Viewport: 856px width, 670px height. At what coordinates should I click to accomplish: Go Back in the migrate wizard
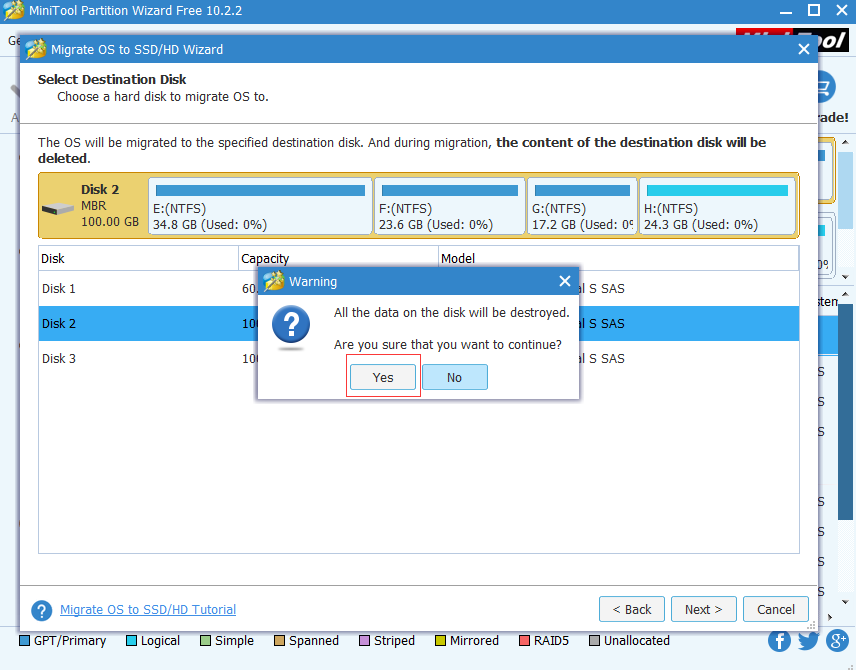point(632,609)
